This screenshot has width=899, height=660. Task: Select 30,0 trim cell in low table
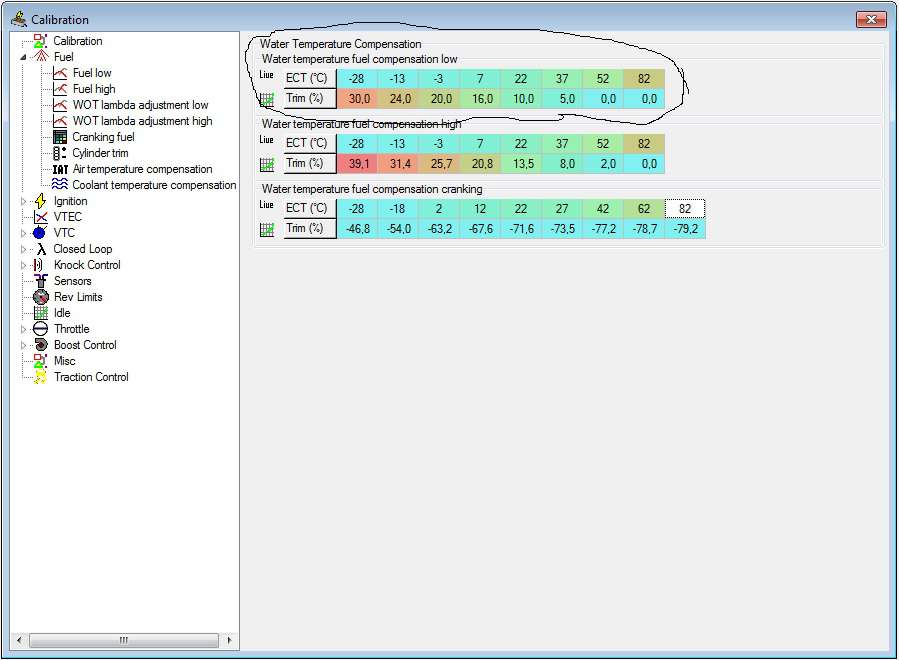click(x=357, y=99)
